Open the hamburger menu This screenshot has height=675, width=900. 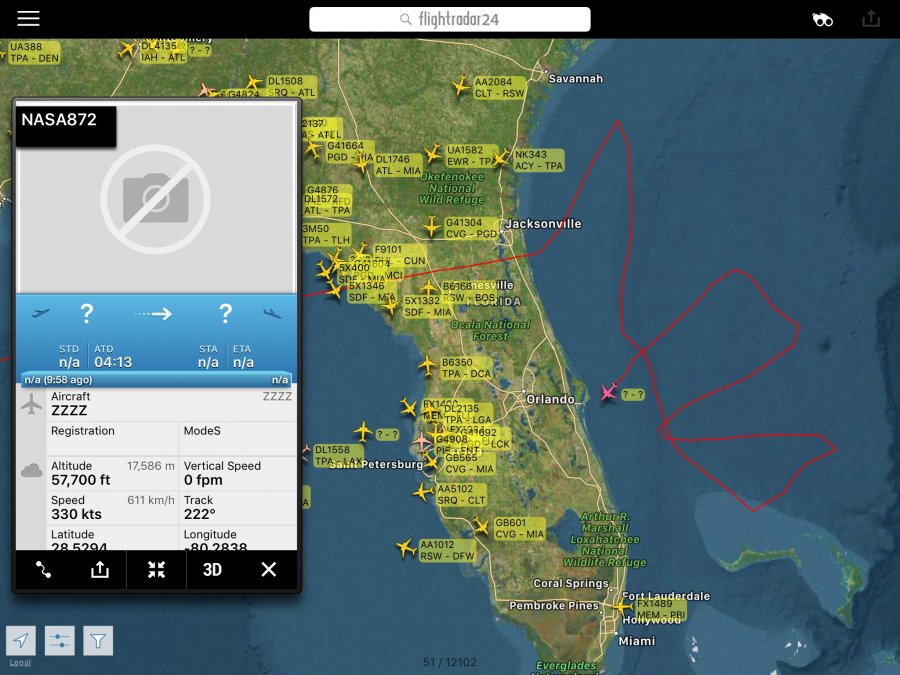tap(28, 19)
